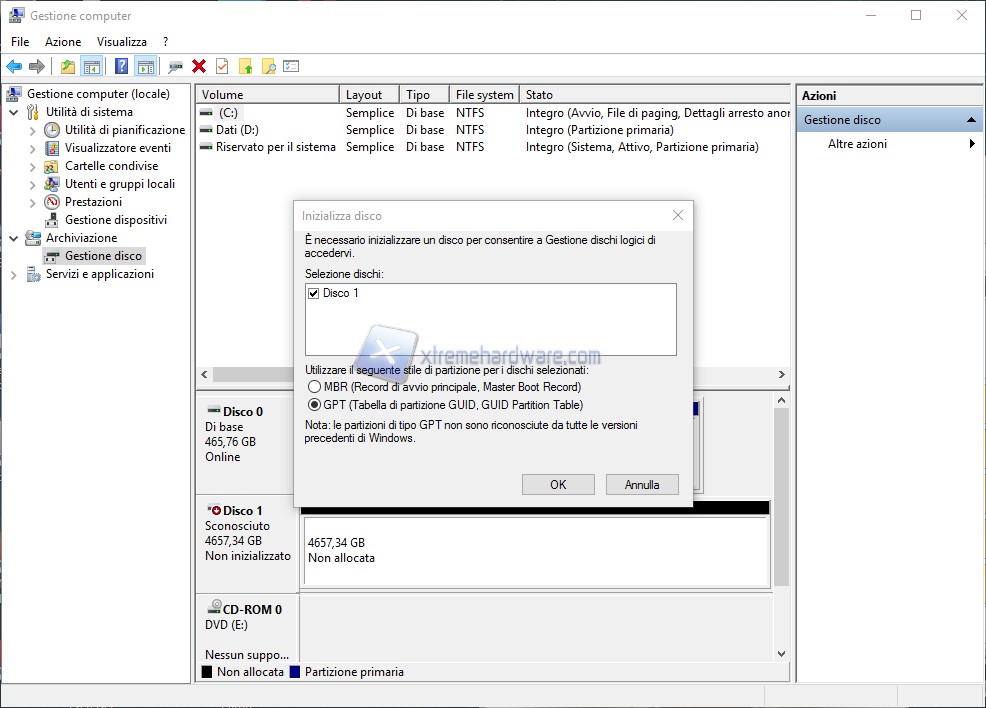Screen dimensions: 986x708
Task: Click the red X delete toolbar icon
Action: [199, 66]
